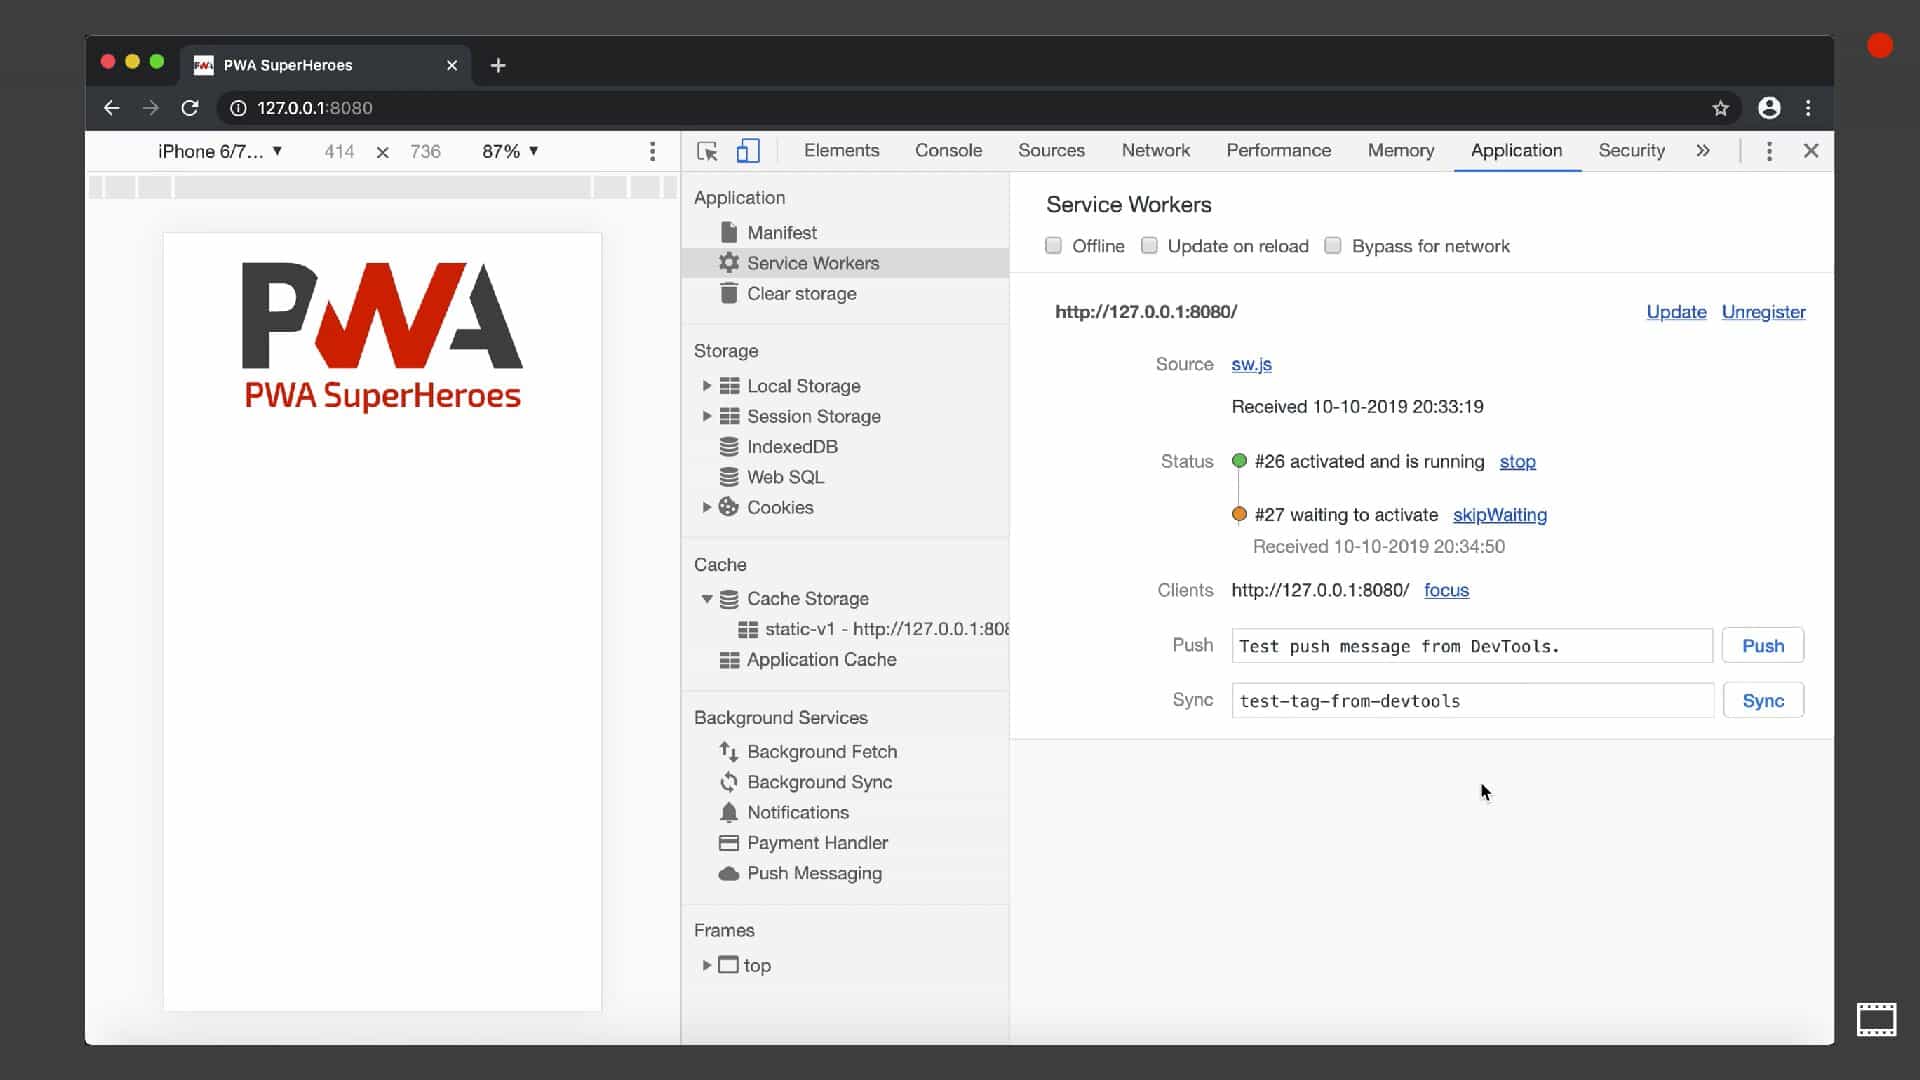1920x1080 pixels.
Task: Reload the page using the refresh icon
Action: click(x=189, y=108)
